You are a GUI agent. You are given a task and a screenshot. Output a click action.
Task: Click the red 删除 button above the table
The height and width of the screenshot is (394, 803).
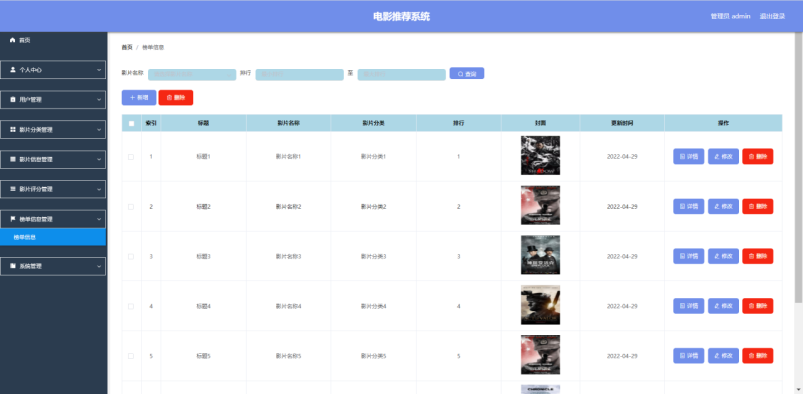click(x=176, y=97)
